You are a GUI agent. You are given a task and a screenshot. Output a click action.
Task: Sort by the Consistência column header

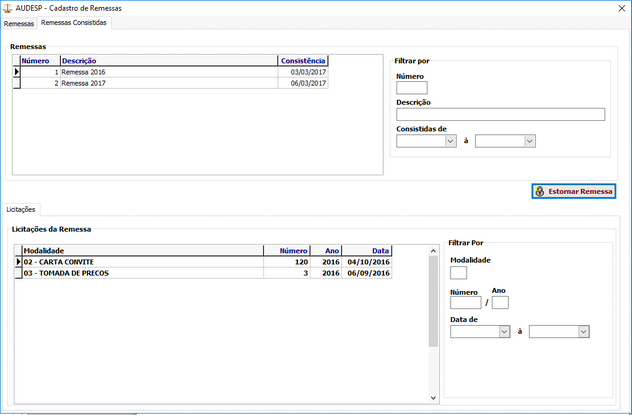pyautogui.click(x=302, y=61)
